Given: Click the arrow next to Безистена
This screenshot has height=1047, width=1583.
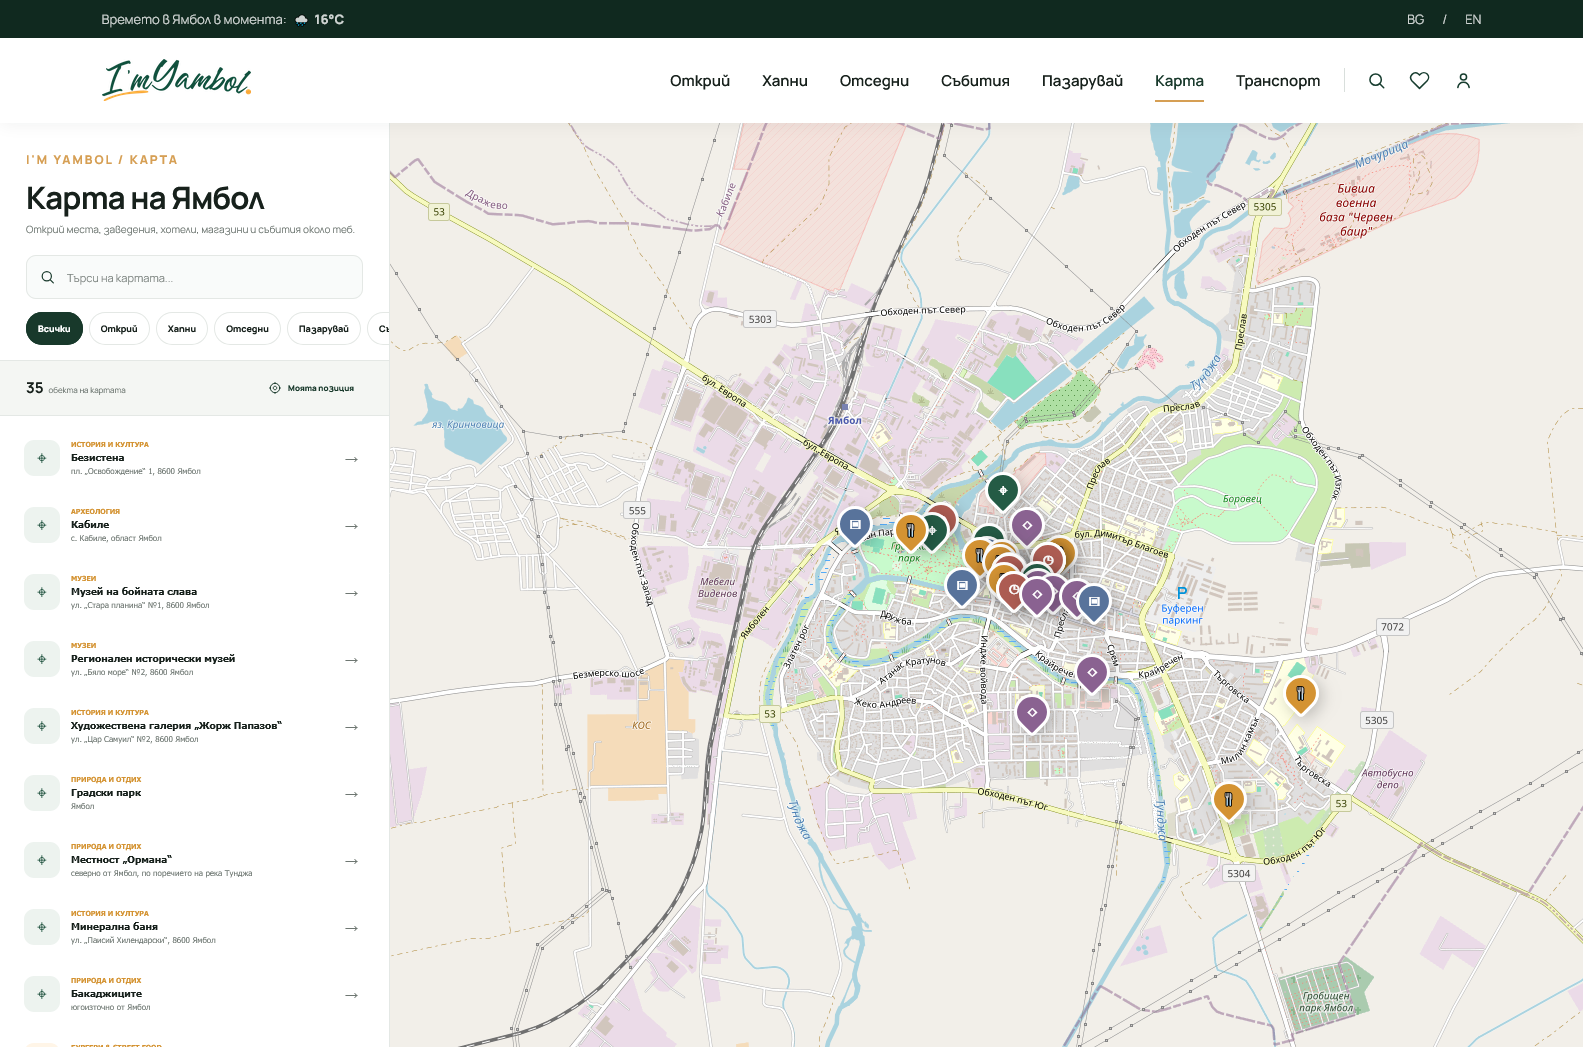Looking at the screenshot, I should tap(351, 459).
